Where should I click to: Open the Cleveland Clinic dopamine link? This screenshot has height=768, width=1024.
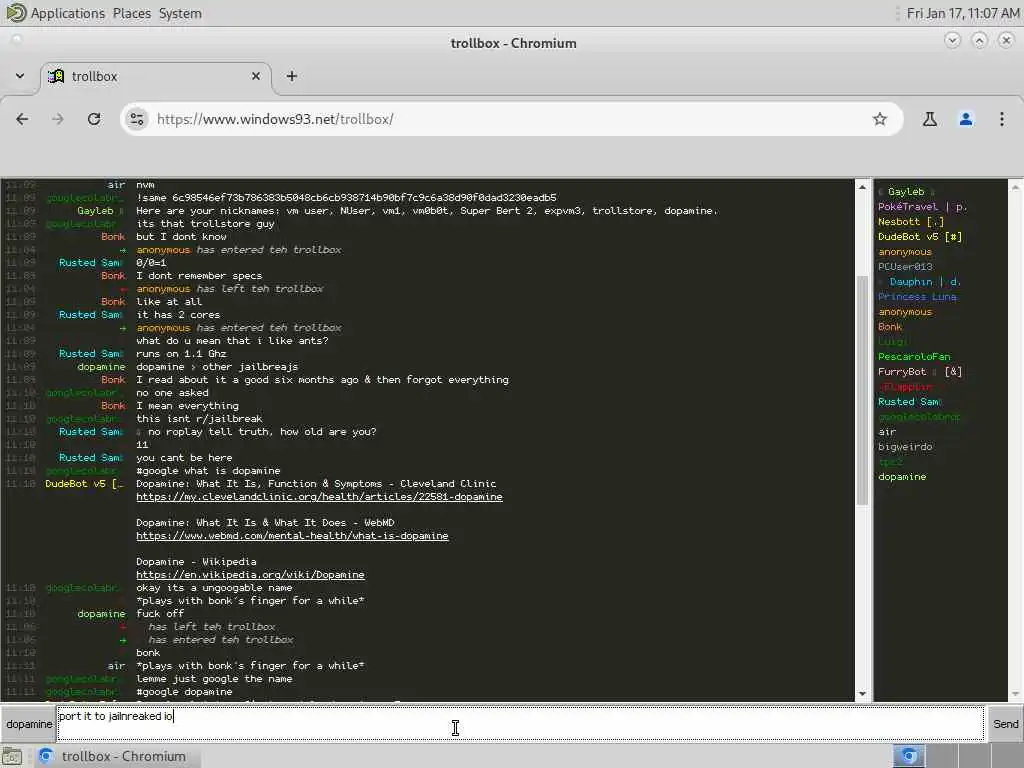click(319, 497)
